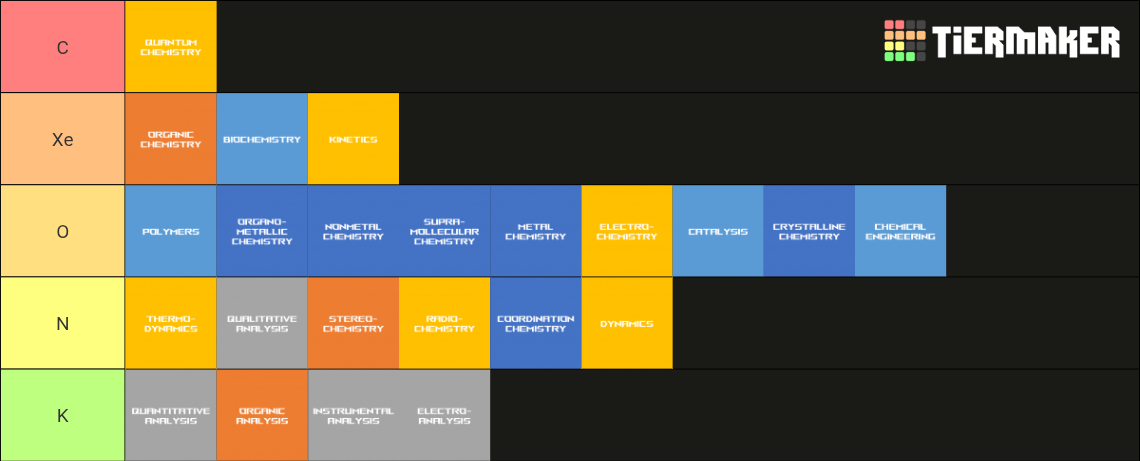Select the green K tier label
Image resolution: width=1140 pixels, height=461 pixels.
(63, 415)
